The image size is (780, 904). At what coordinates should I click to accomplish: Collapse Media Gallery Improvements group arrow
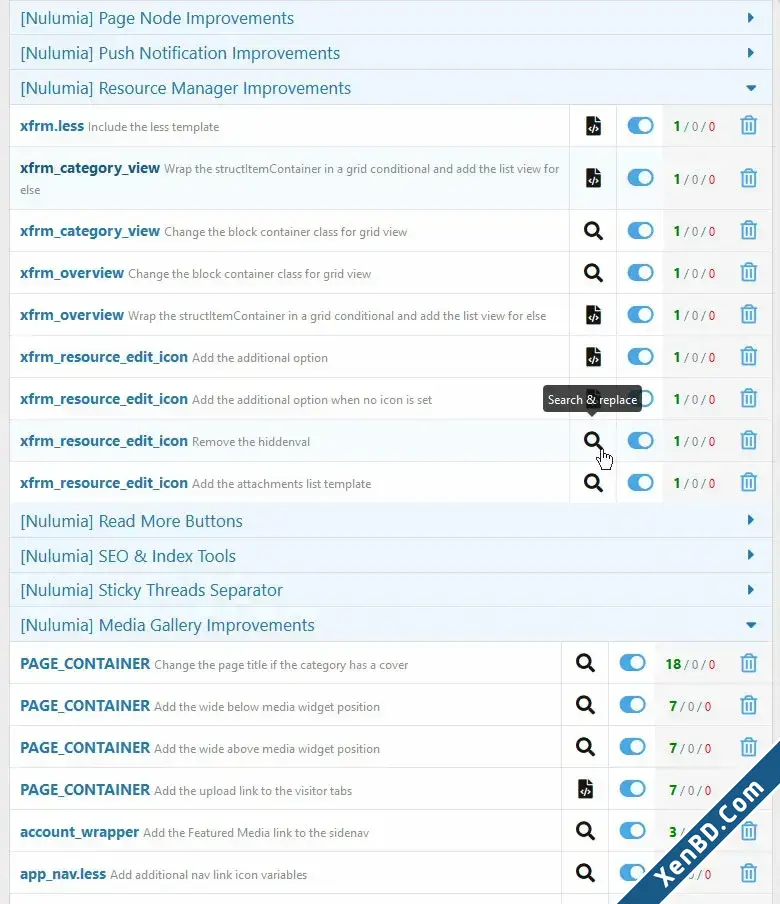coord(751,625)
